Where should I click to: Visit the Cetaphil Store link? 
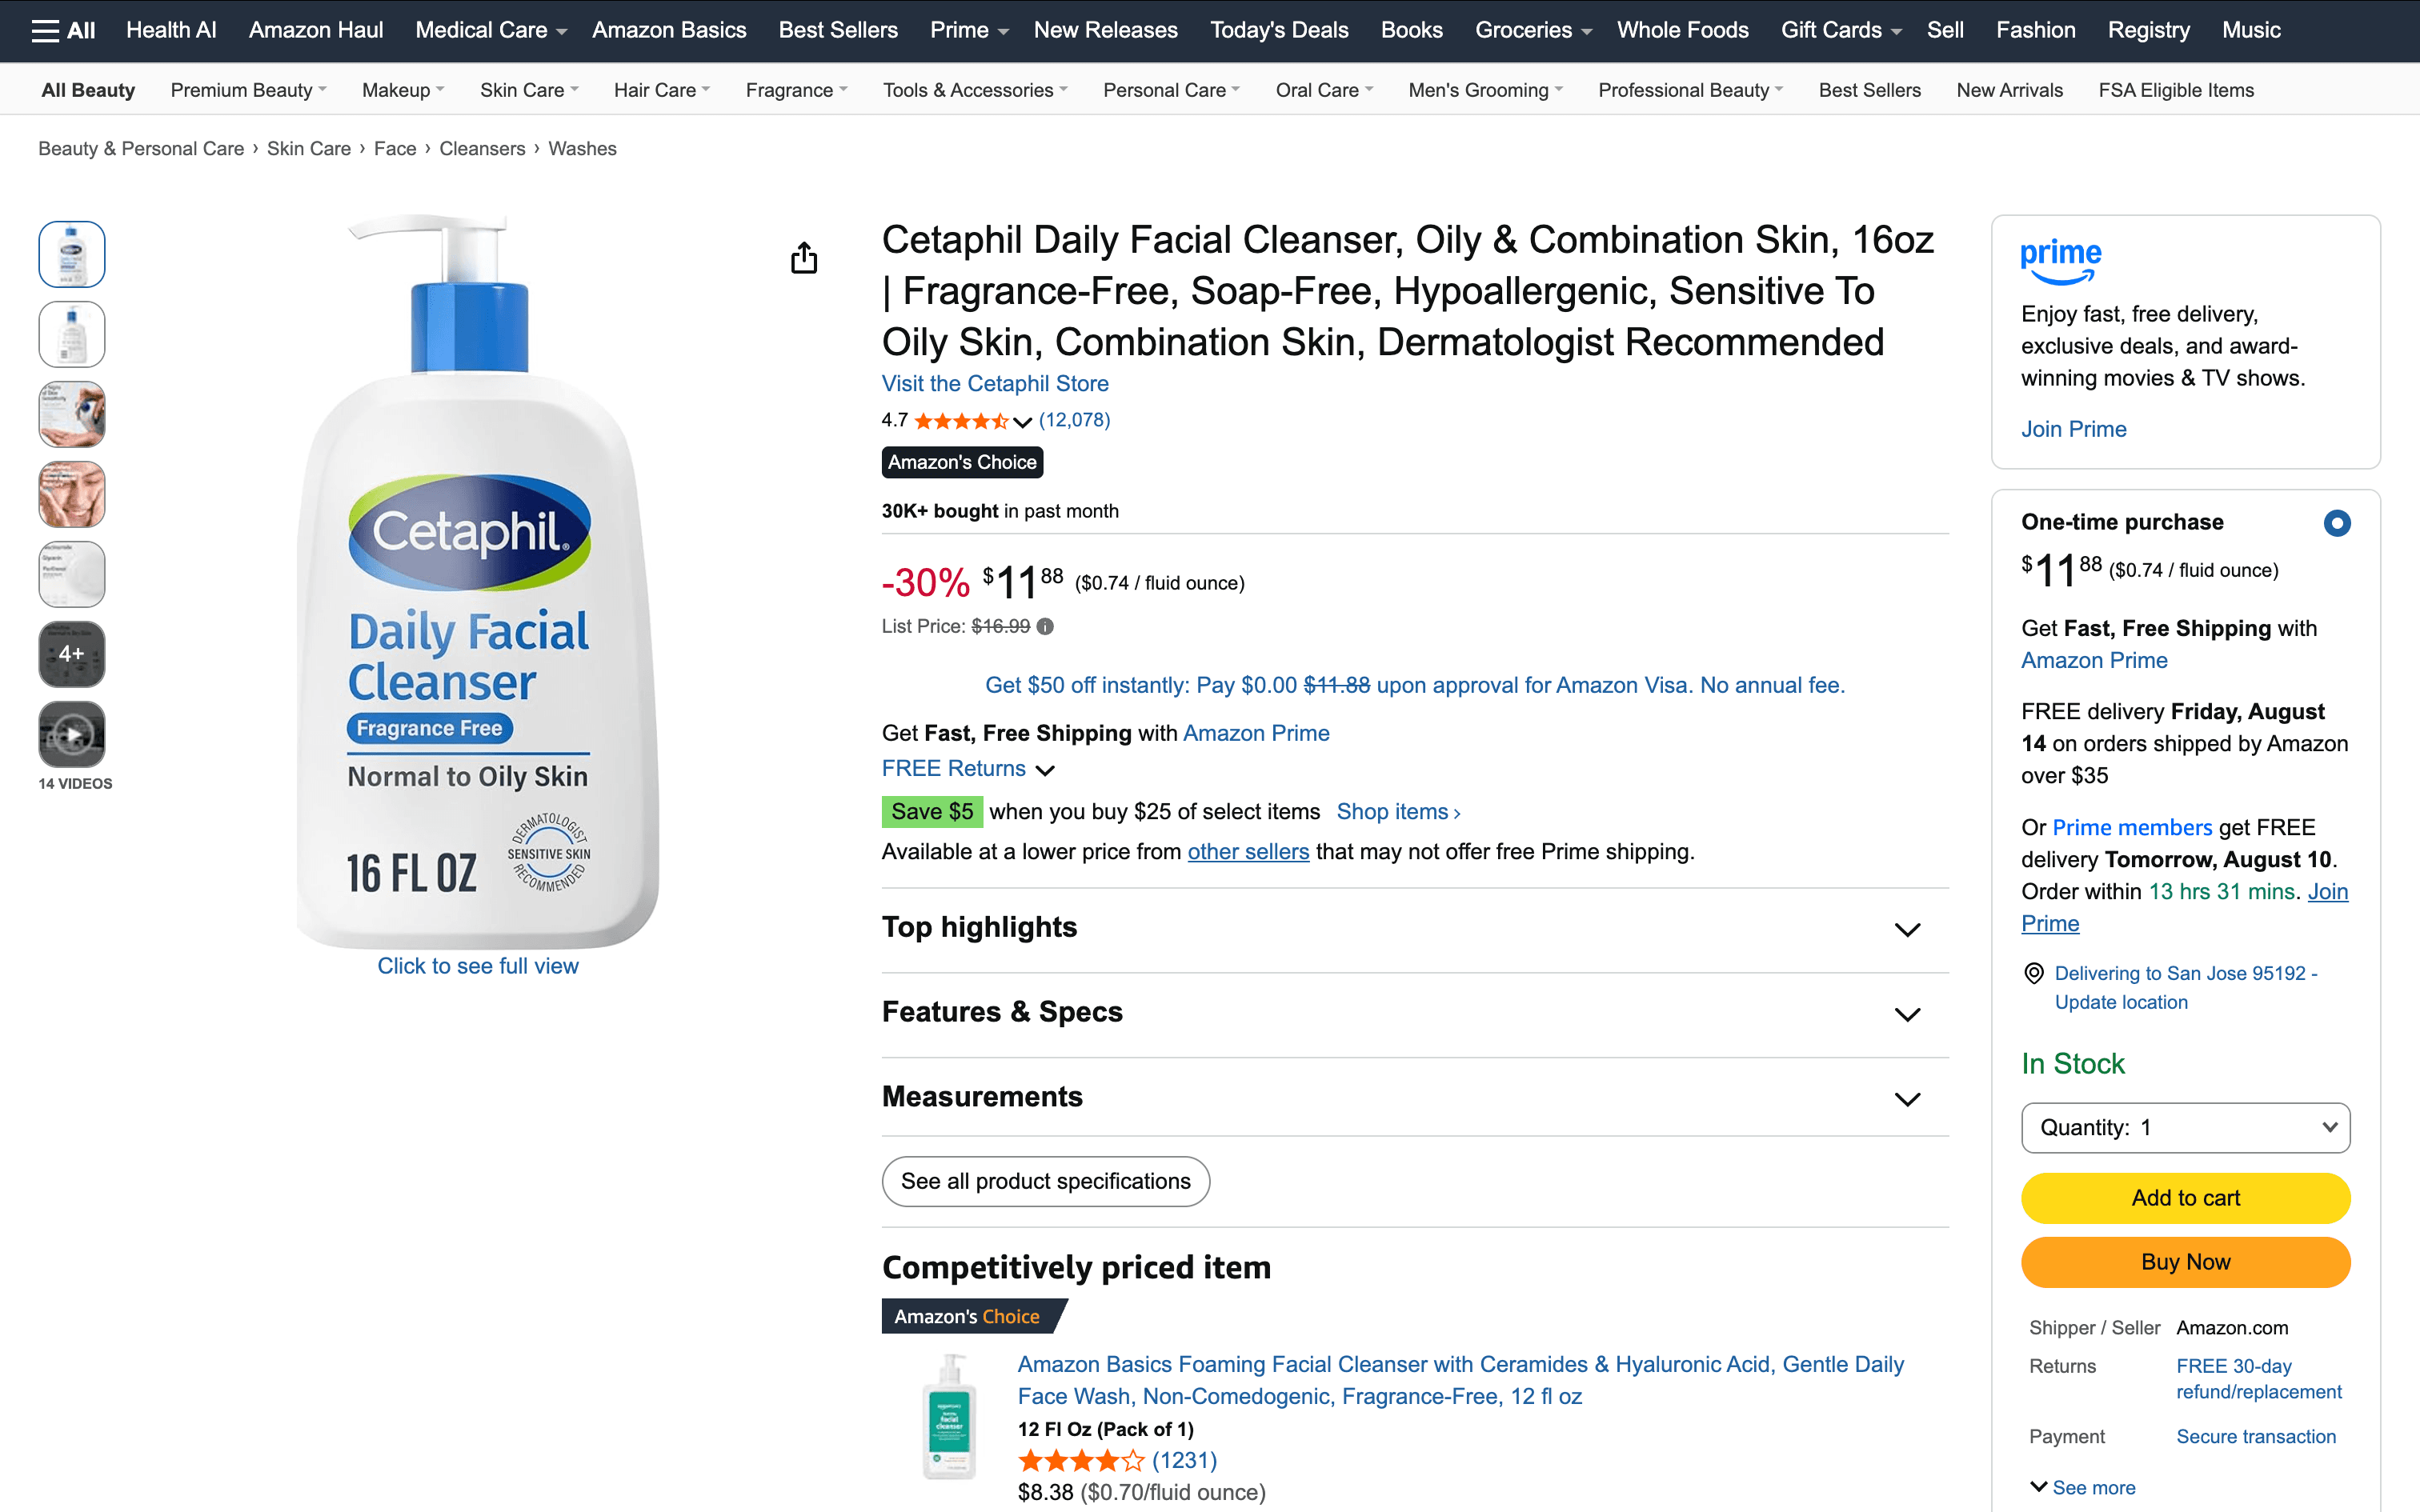(995, 384)
